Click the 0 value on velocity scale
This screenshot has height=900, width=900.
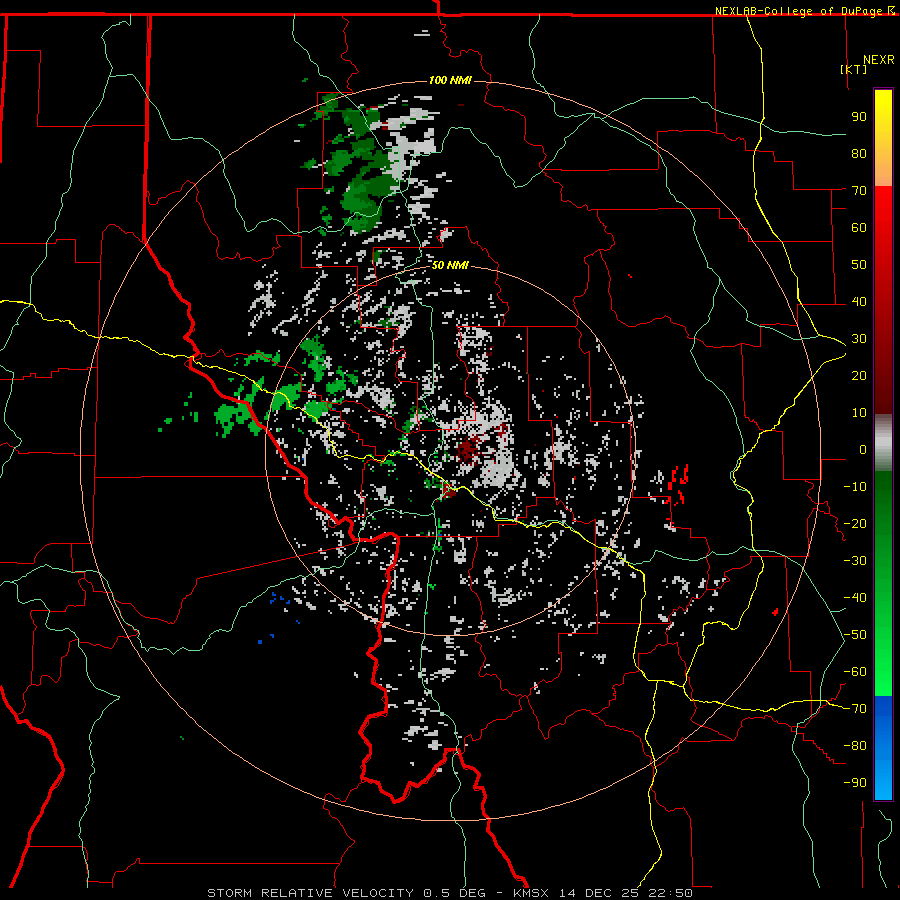tap(863, 449)
